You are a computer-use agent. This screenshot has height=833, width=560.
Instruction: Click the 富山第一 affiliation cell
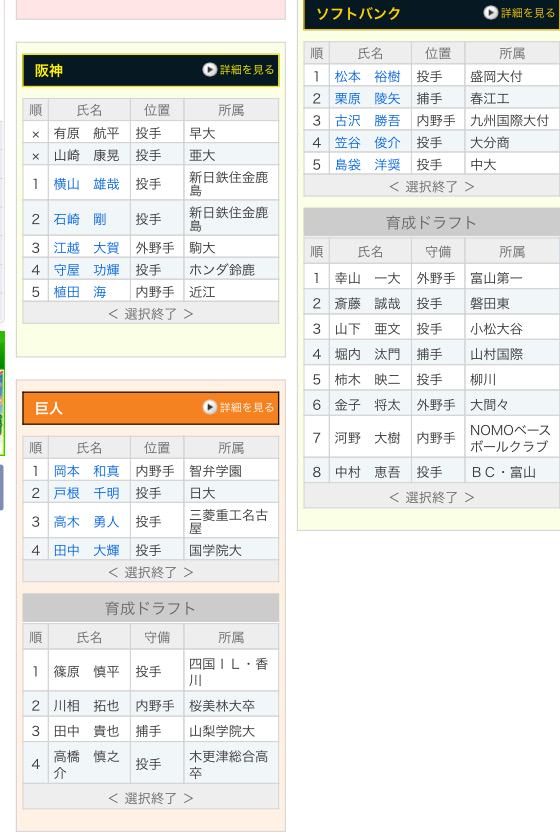pos(512,278)
